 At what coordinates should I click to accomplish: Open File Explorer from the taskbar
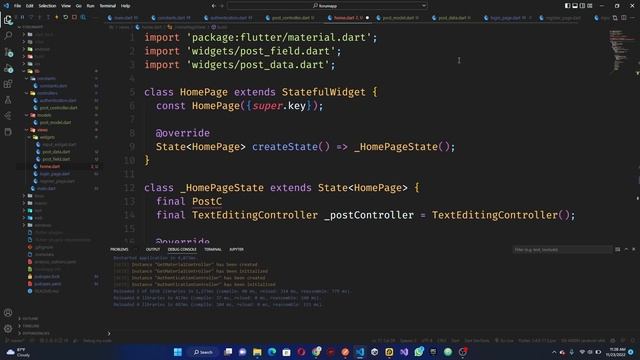pos(257,352)
